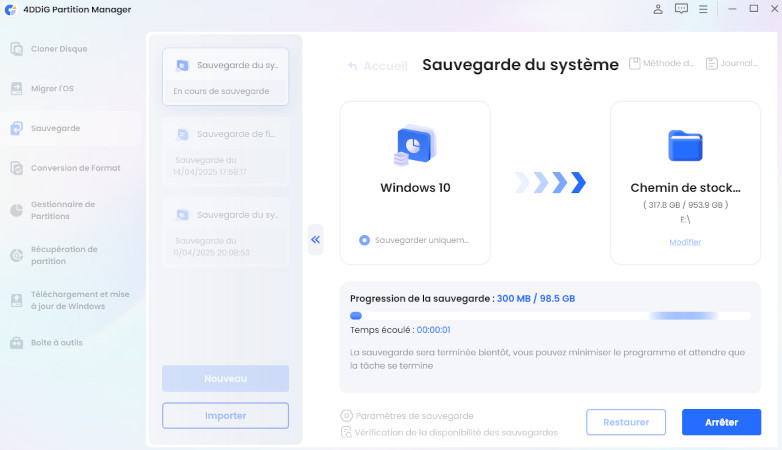The height and width of the screenshot is (450, 782).
Task: Click the Sauvegarde sidebar icon
Action: (x=16, y=128)
